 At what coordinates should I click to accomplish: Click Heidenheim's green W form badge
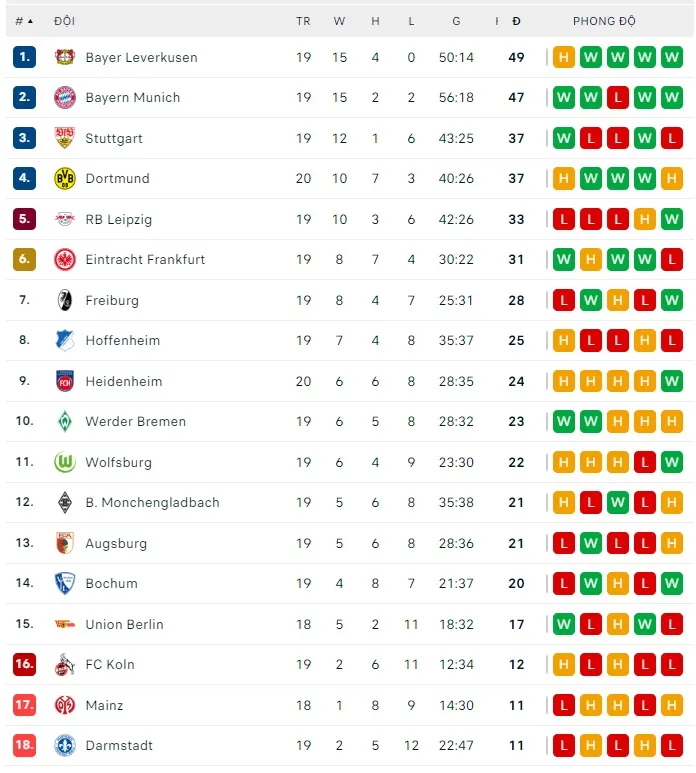point(671,381)
